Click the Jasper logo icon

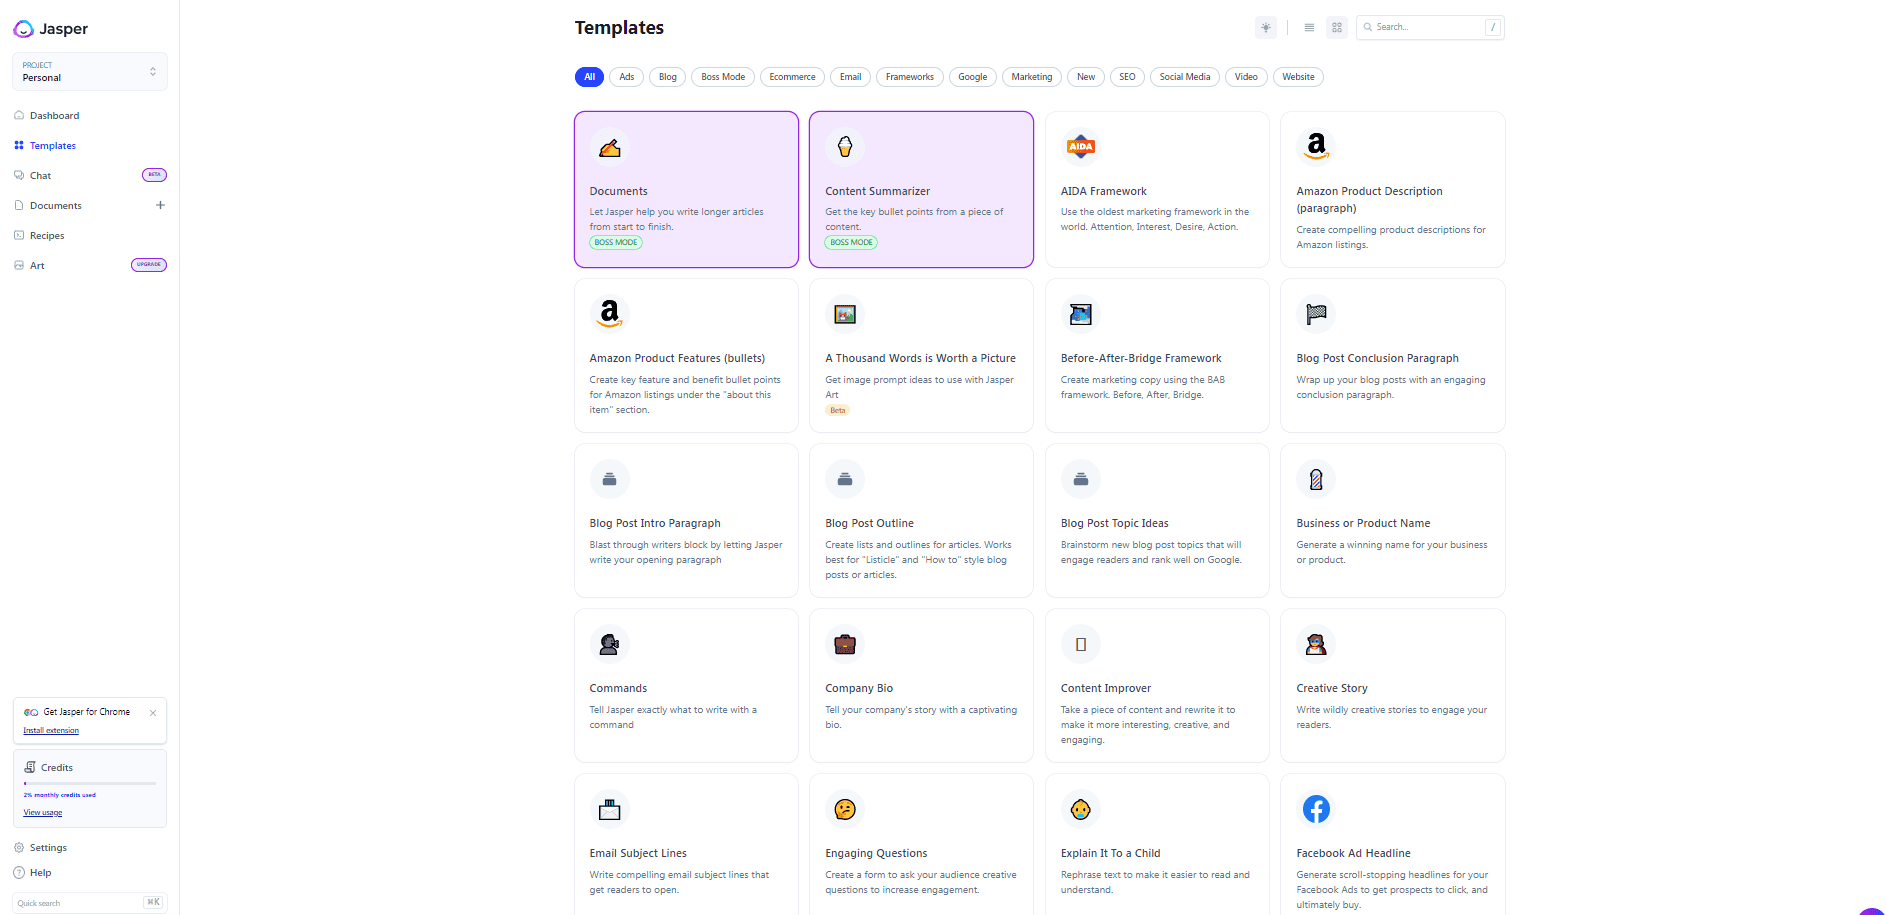pyautogui.click(x=23, y=29)
